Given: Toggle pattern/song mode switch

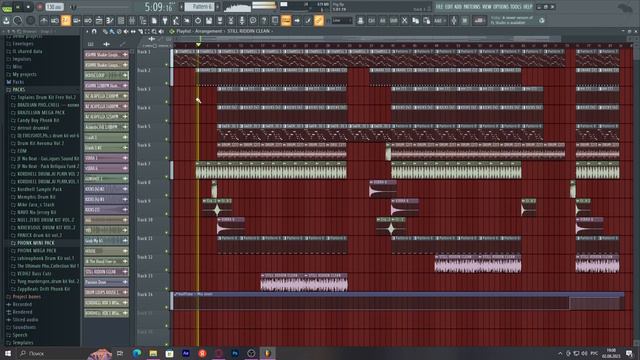Looking at the screenshot, I should point(7,7).
